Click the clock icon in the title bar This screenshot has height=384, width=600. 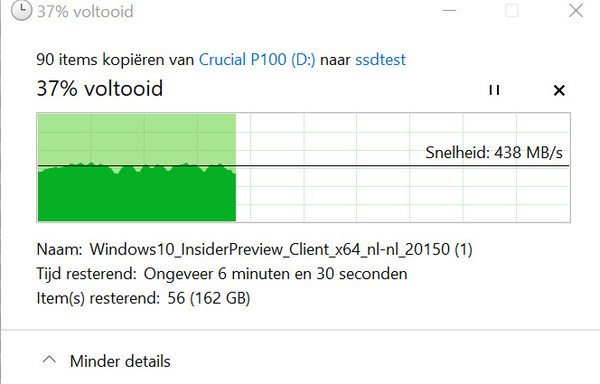(x=21, y=11)
